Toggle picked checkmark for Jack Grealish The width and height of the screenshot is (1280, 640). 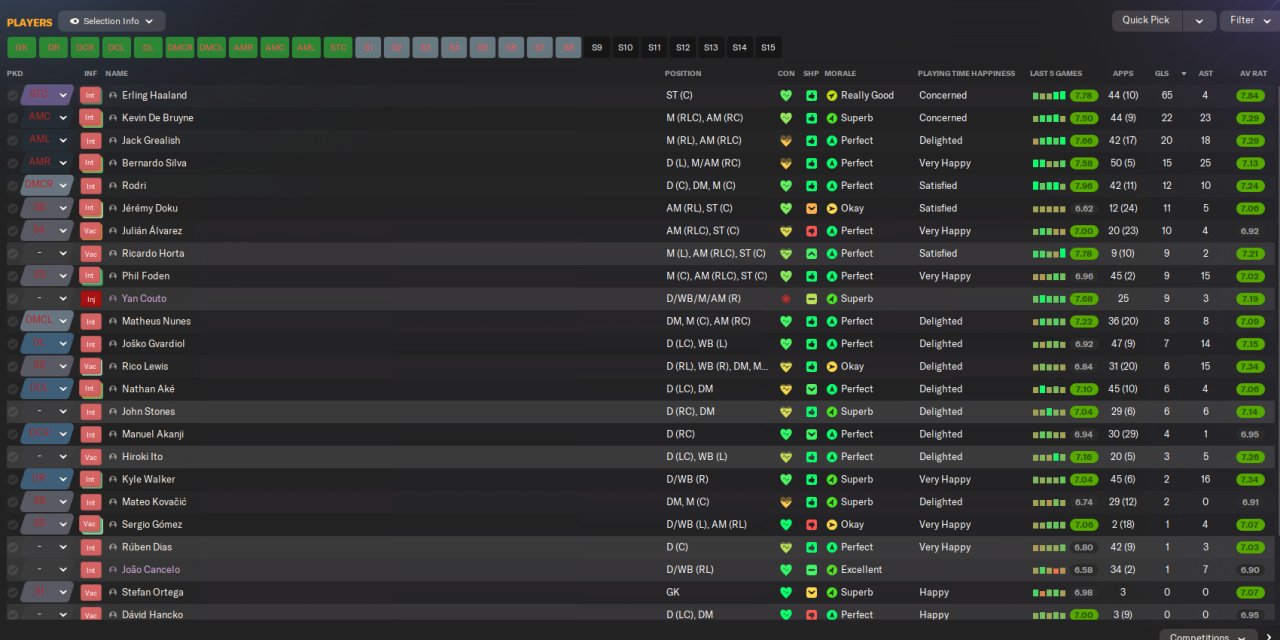12,141
